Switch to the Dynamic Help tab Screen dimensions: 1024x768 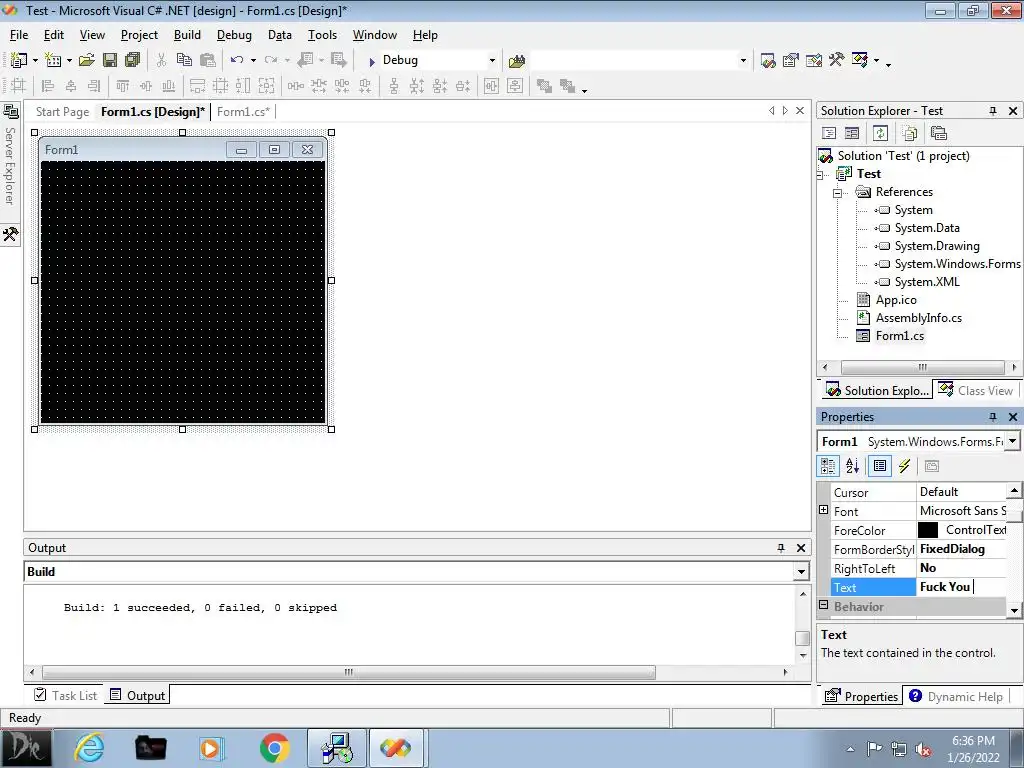(956, 697)
